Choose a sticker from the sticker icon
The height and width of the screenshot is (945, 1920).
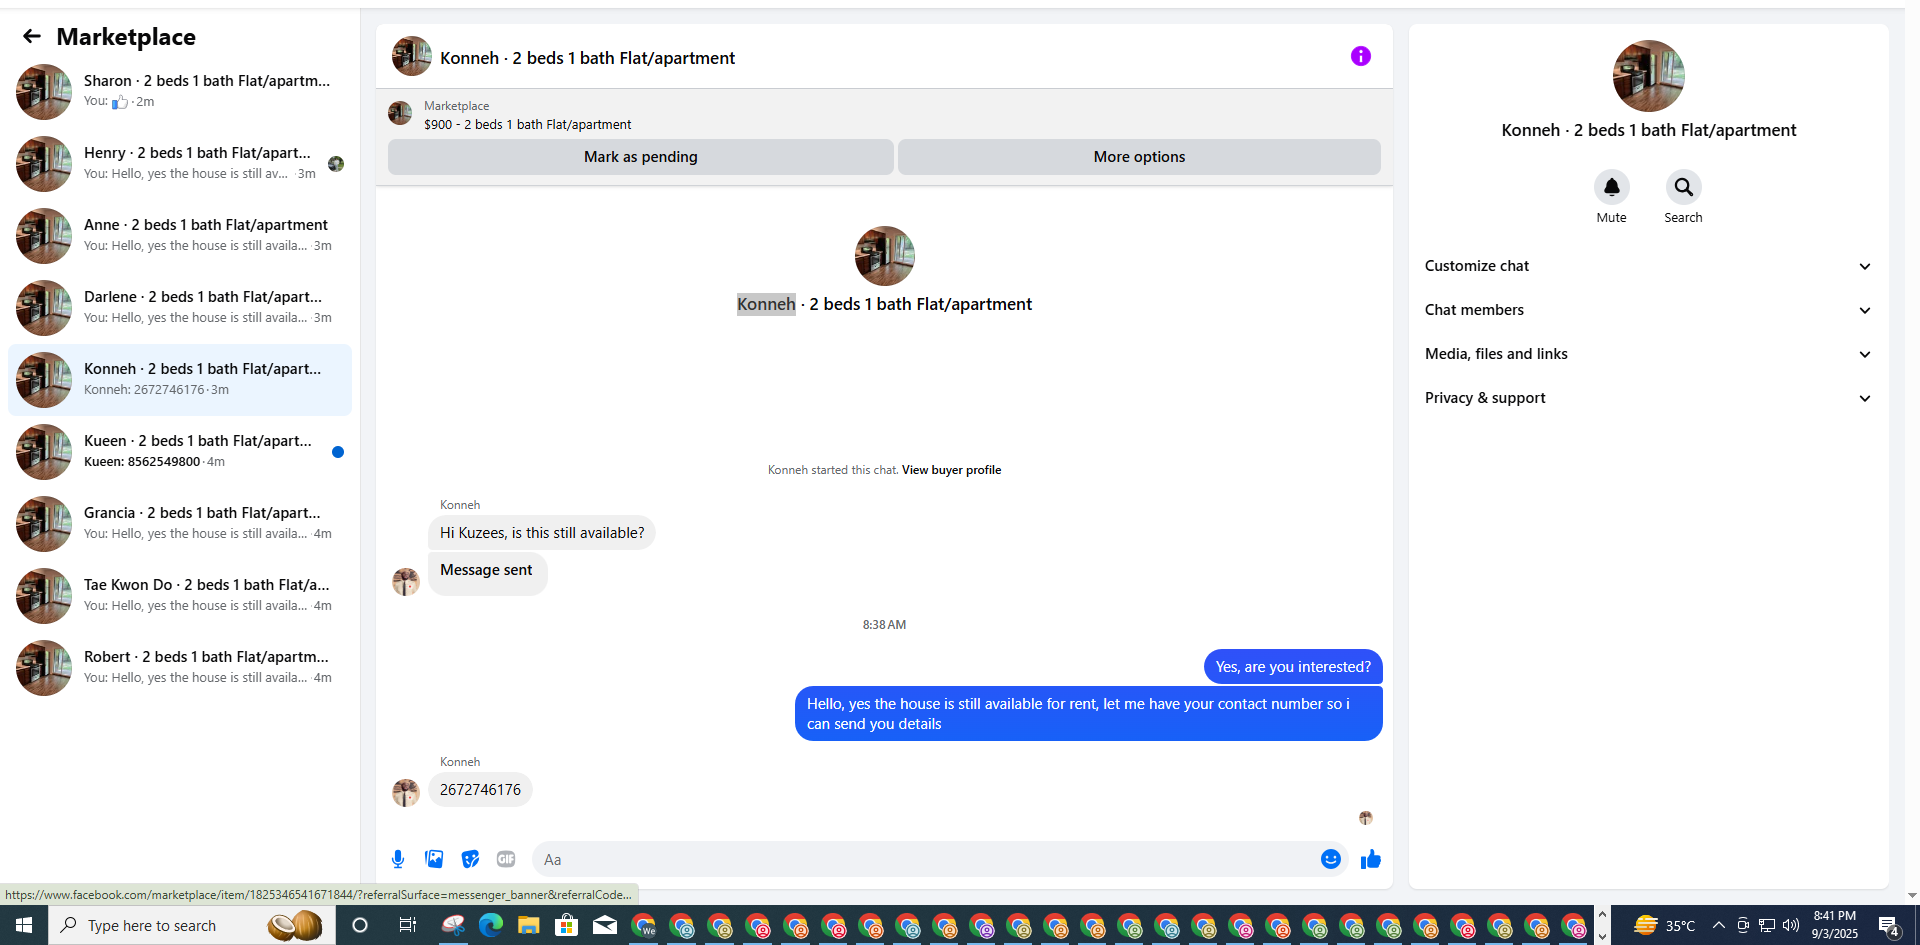[470, 859]
